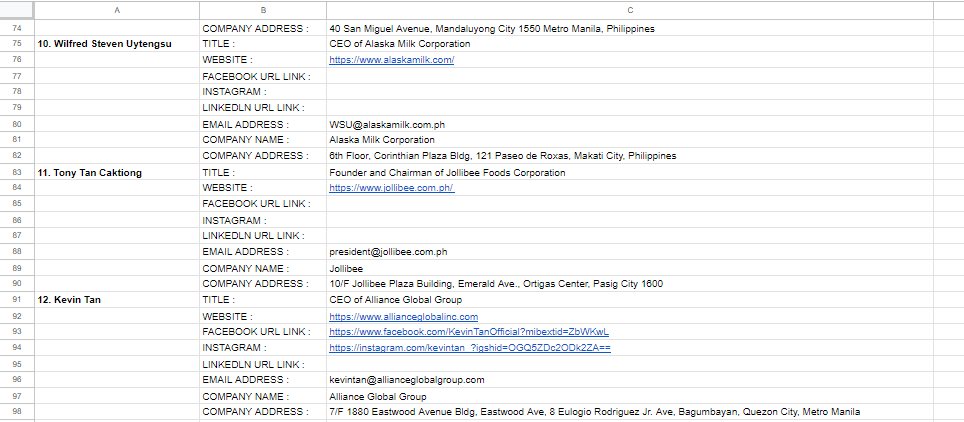This screenshot has width=964, height=422.
Task: Select row 91 header
Action: tap(17, 300)
